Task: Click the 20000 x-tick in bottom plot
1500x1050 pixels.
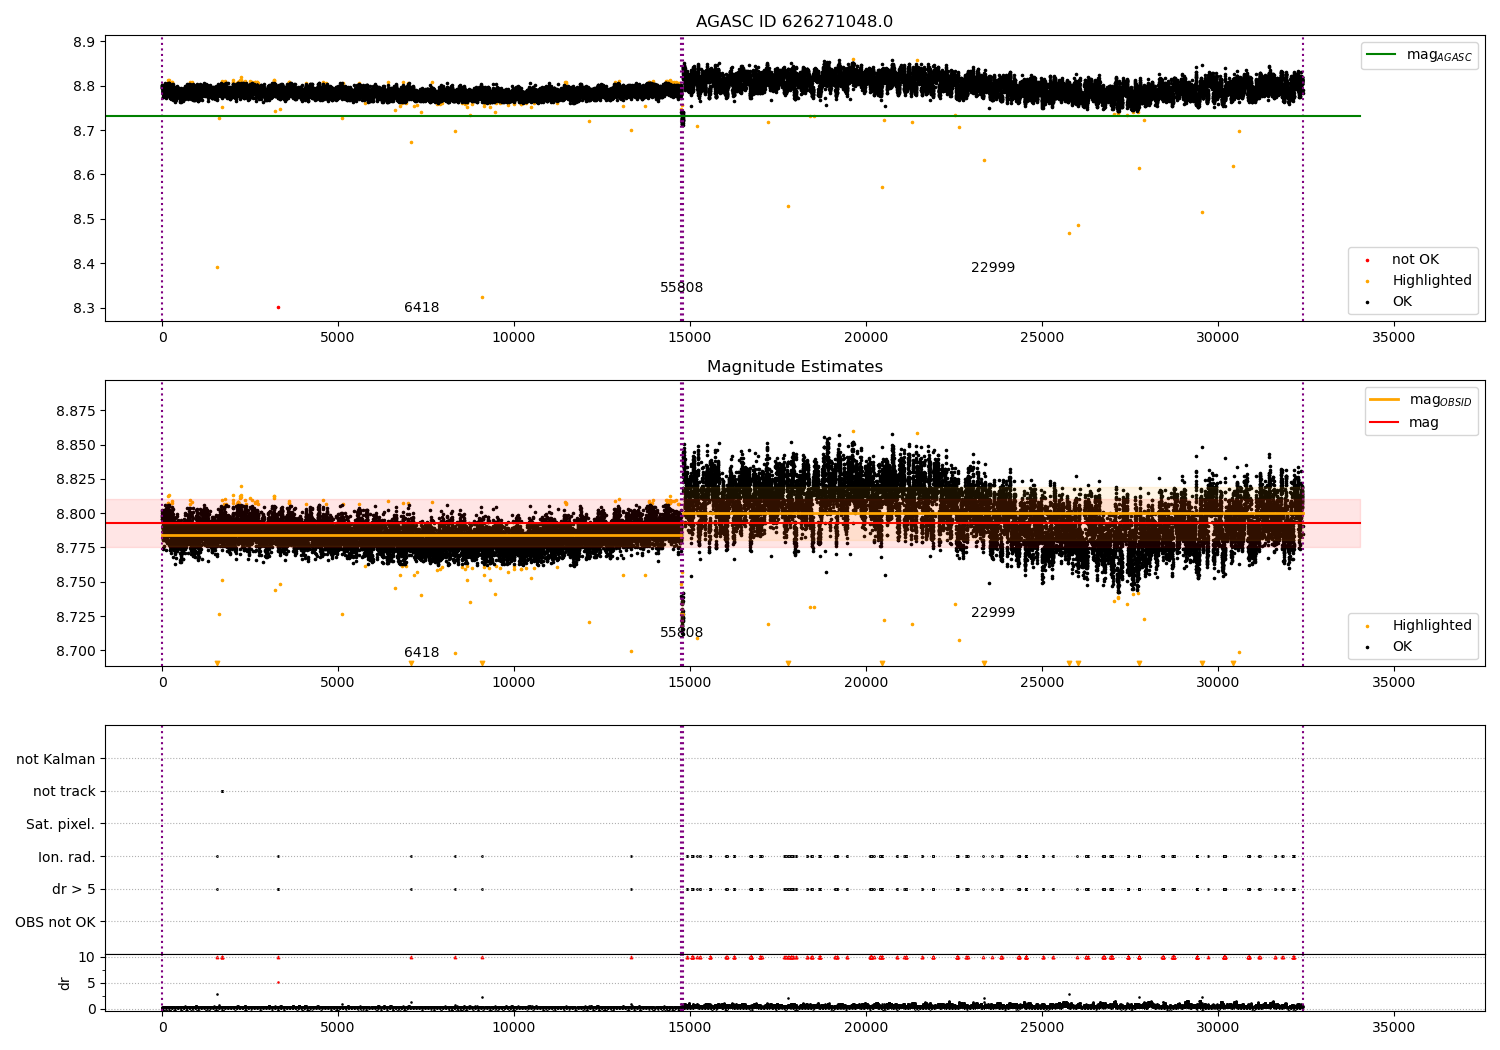Action: click(x=865, y=1027)
